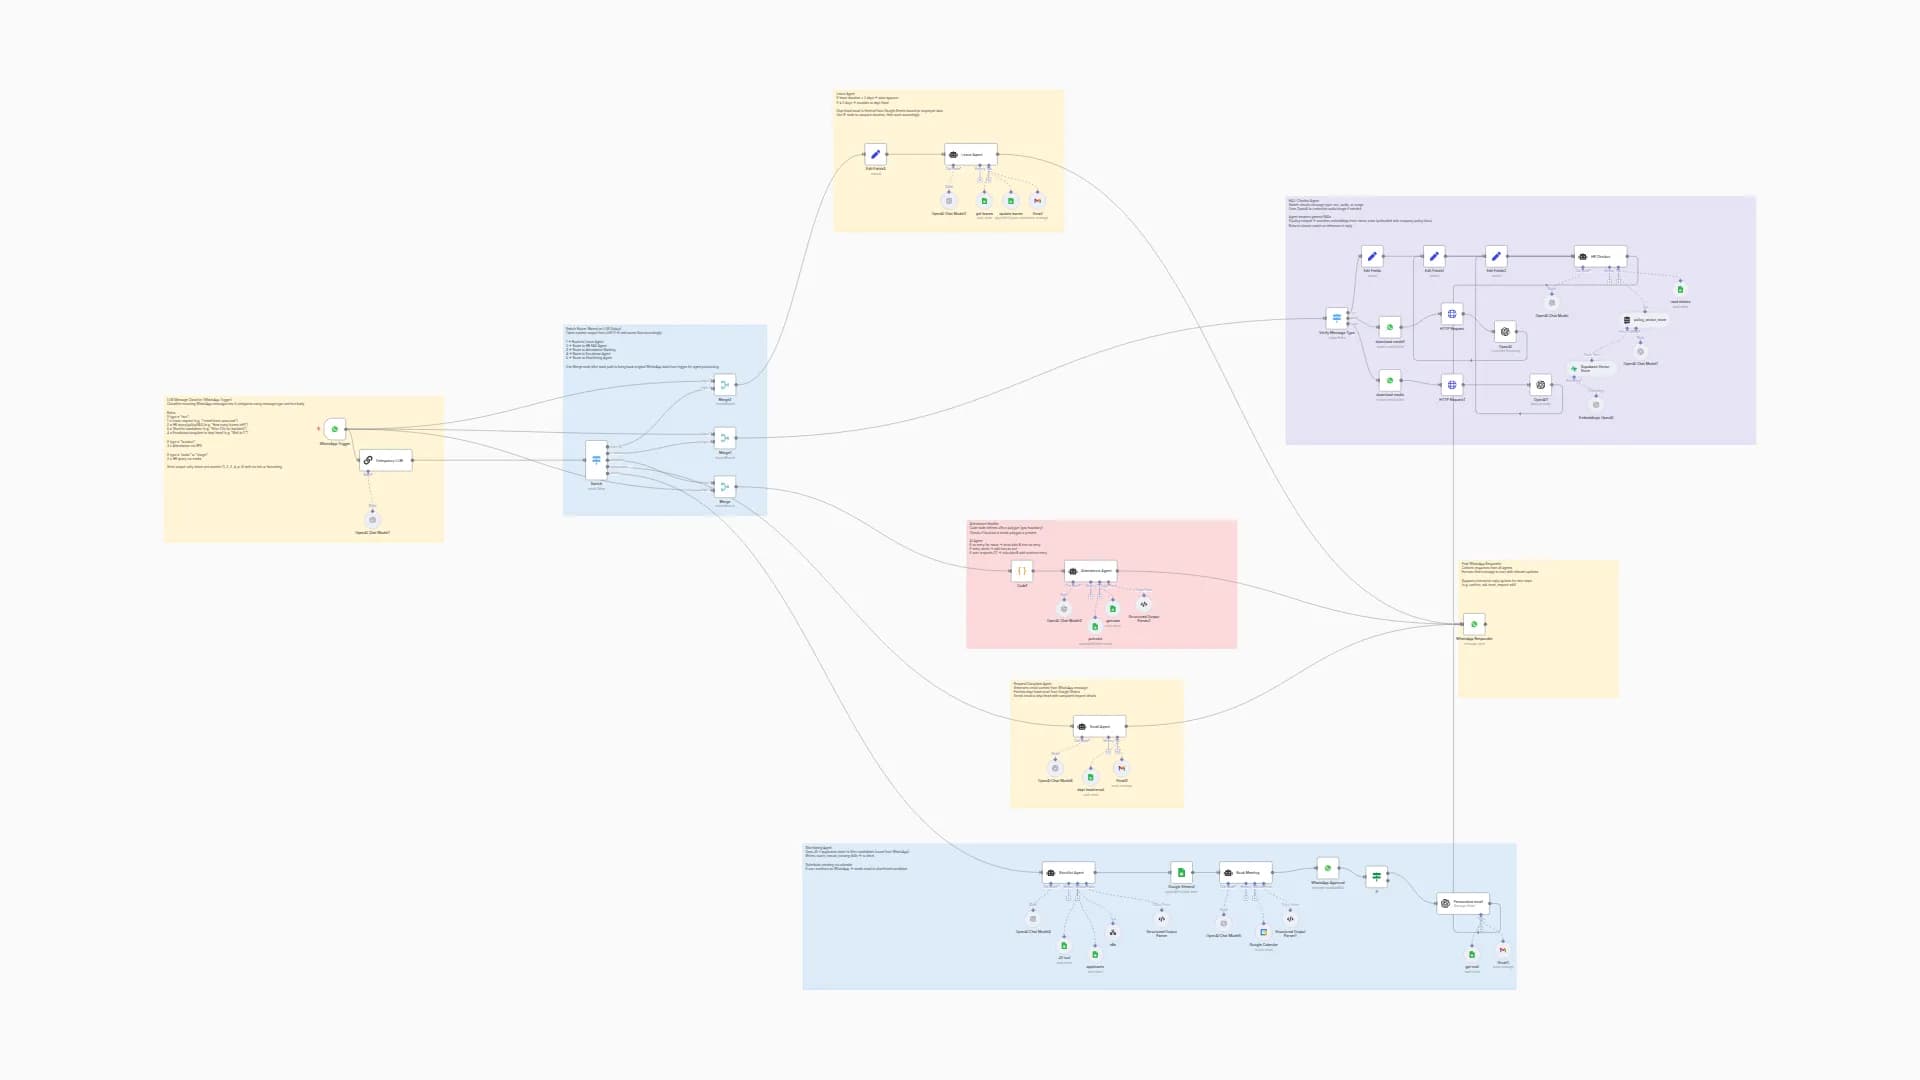Select HTTP tool node under Shortlist Agent
This screenshot has width=1920, height=1080.
click(x=1113, y=932)
